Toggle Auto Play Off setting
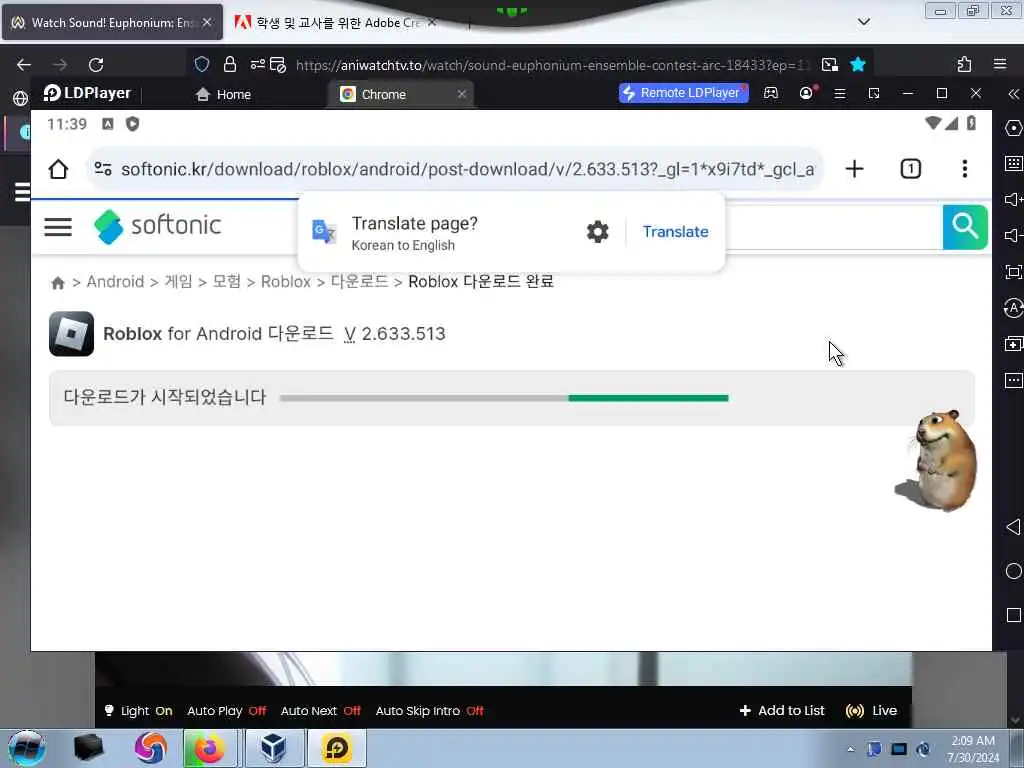1024x768 pixels. 227,711
